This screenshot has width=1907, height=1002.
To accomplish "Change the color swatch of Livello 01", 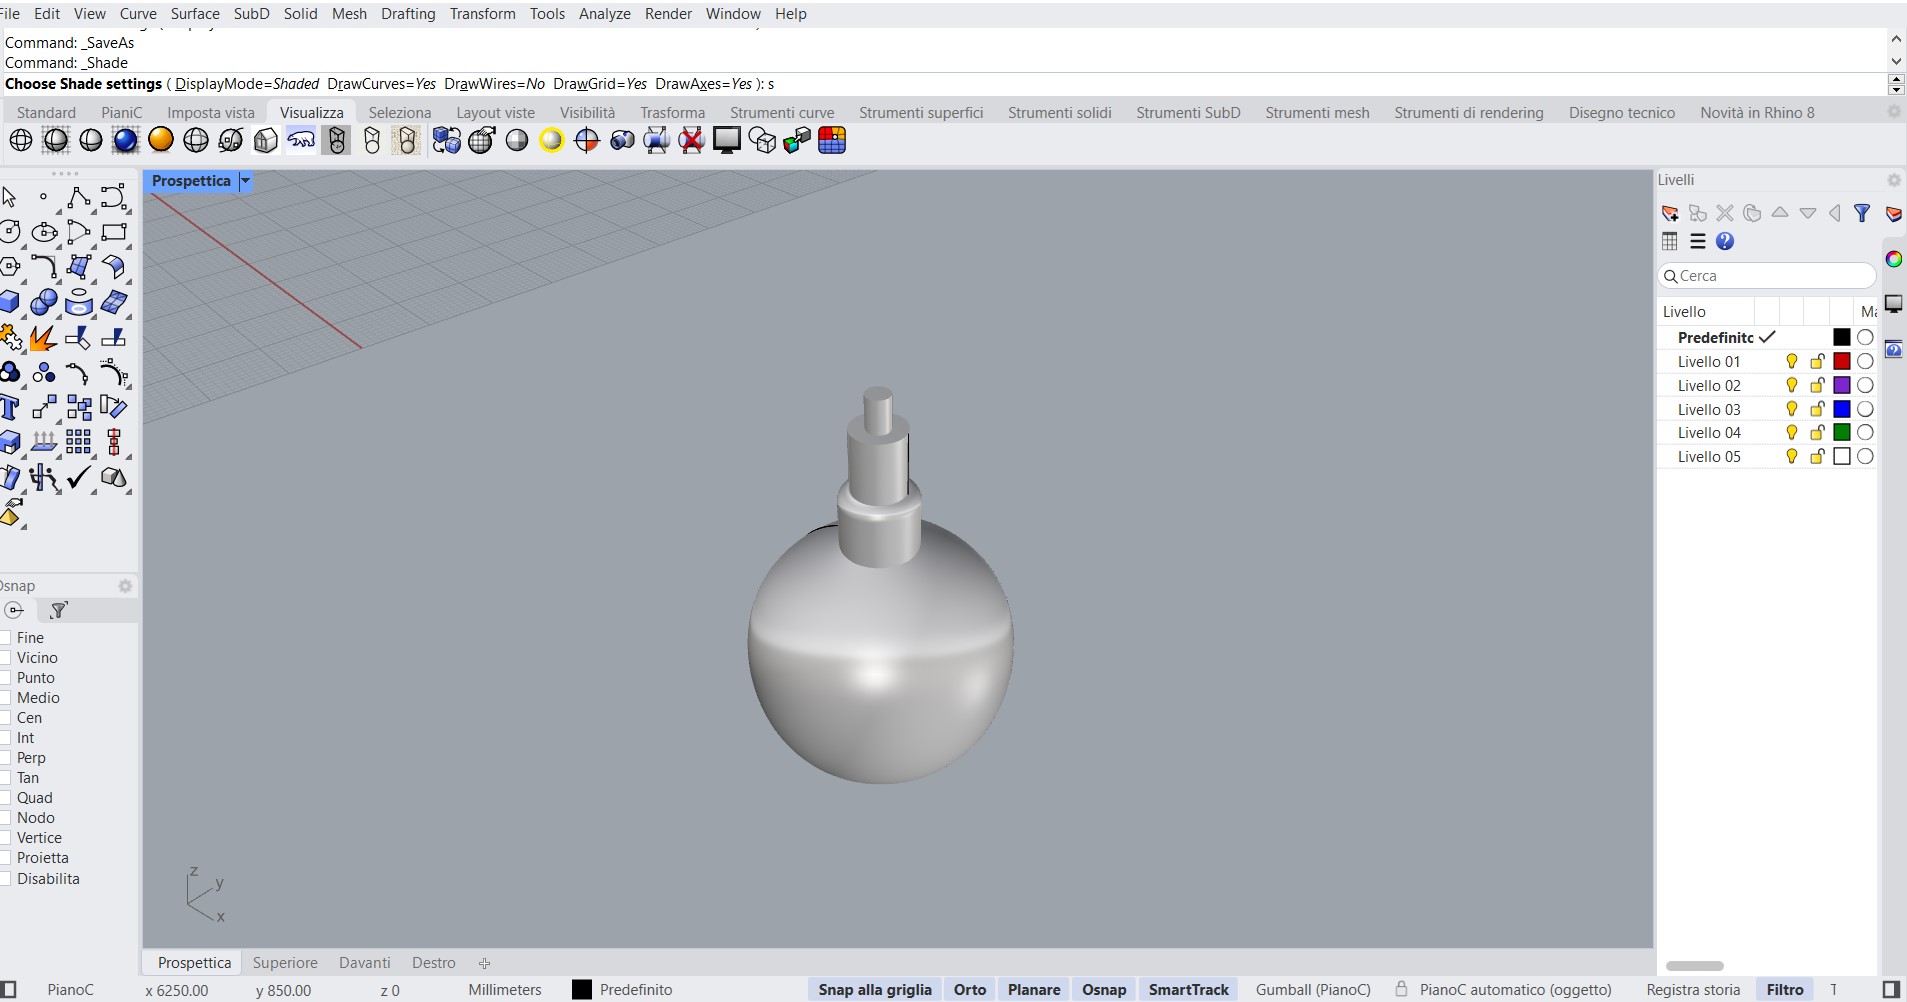I will click(x=1842, y=361).
